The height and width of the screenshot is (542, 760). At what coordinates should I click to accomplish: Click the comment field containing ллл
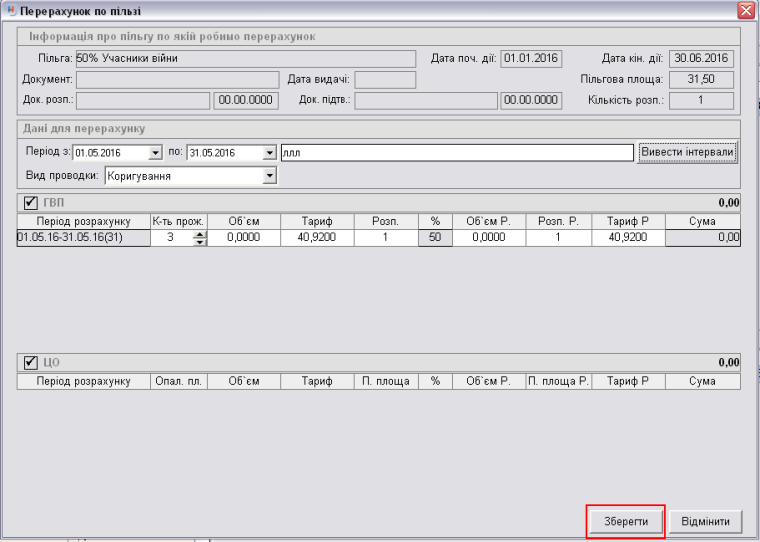(457, 153)
